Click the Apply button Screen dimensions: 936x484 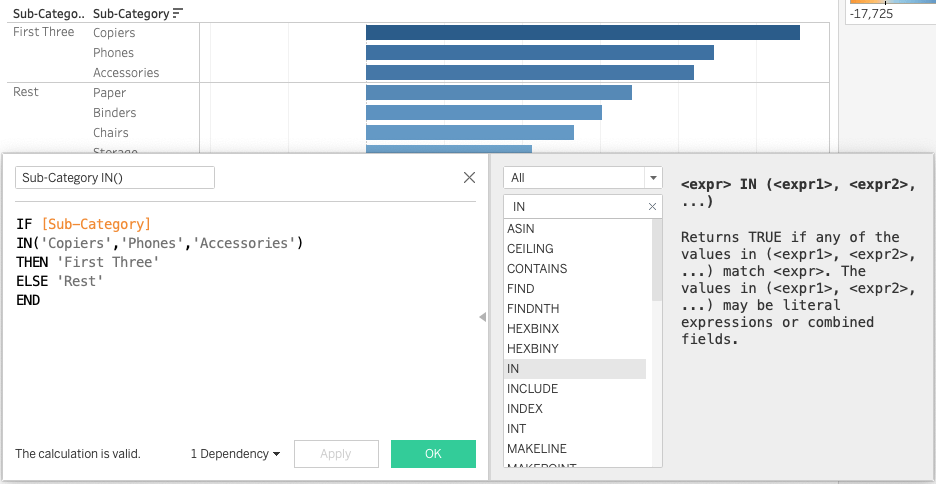click(336, 454)
